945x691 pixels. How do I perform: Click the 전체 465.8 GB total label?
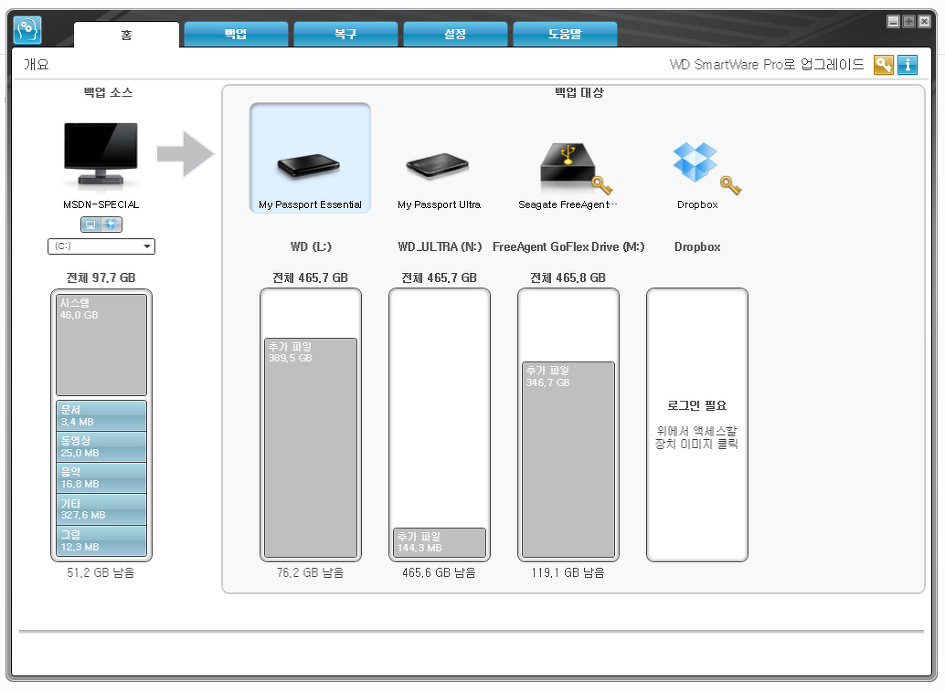coord(568,278)
